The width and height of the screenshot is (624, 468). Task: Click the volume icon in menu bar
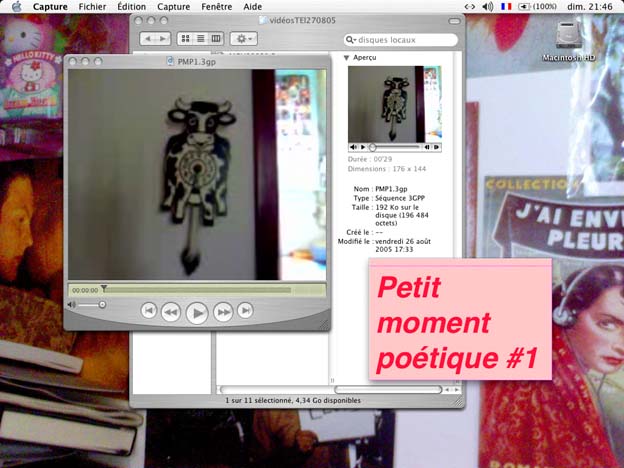tap(488, 6)
